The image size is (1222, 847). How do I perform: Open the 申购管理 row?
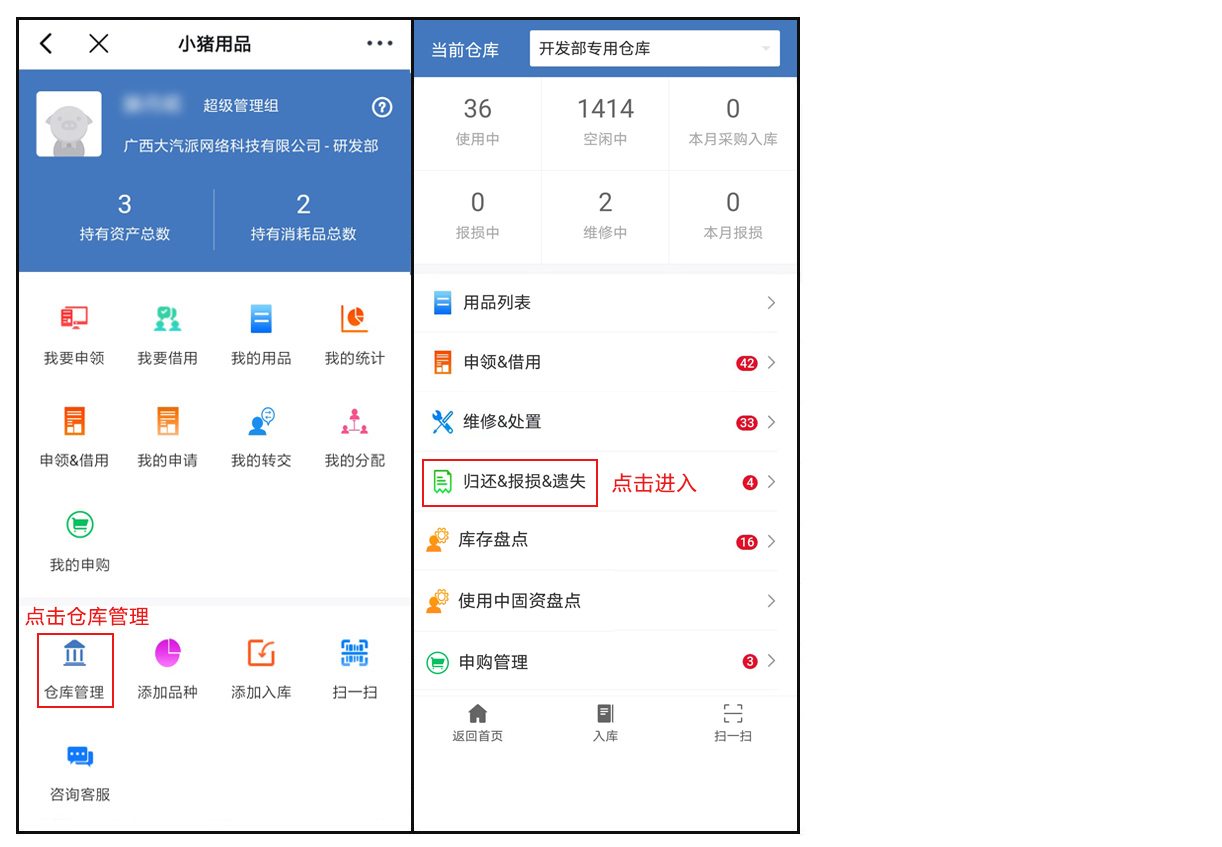click(605, 661)
